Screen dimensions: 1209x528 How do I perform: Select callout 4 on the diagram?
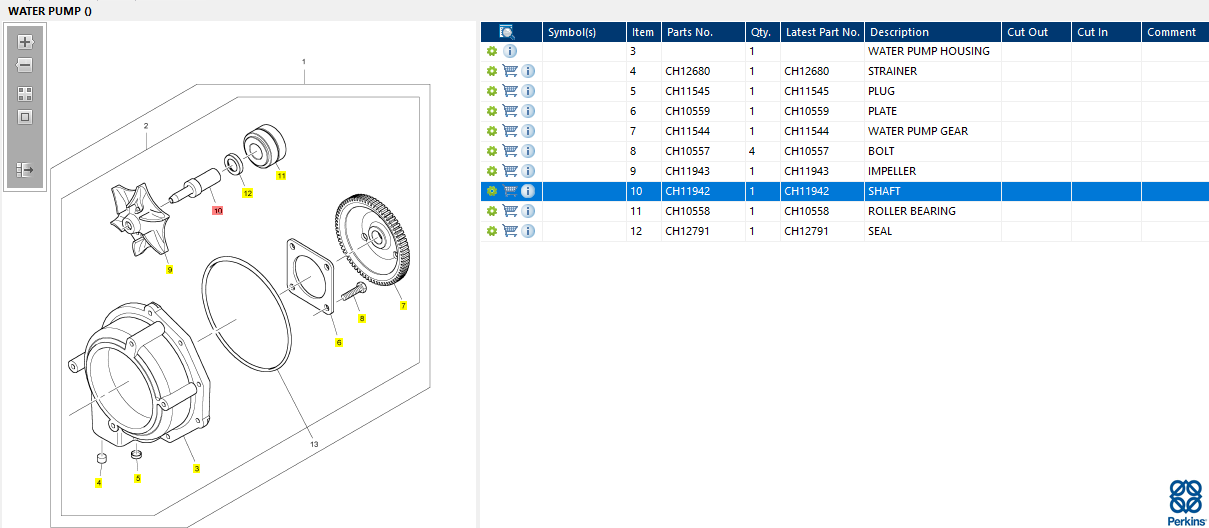(98, 483)
